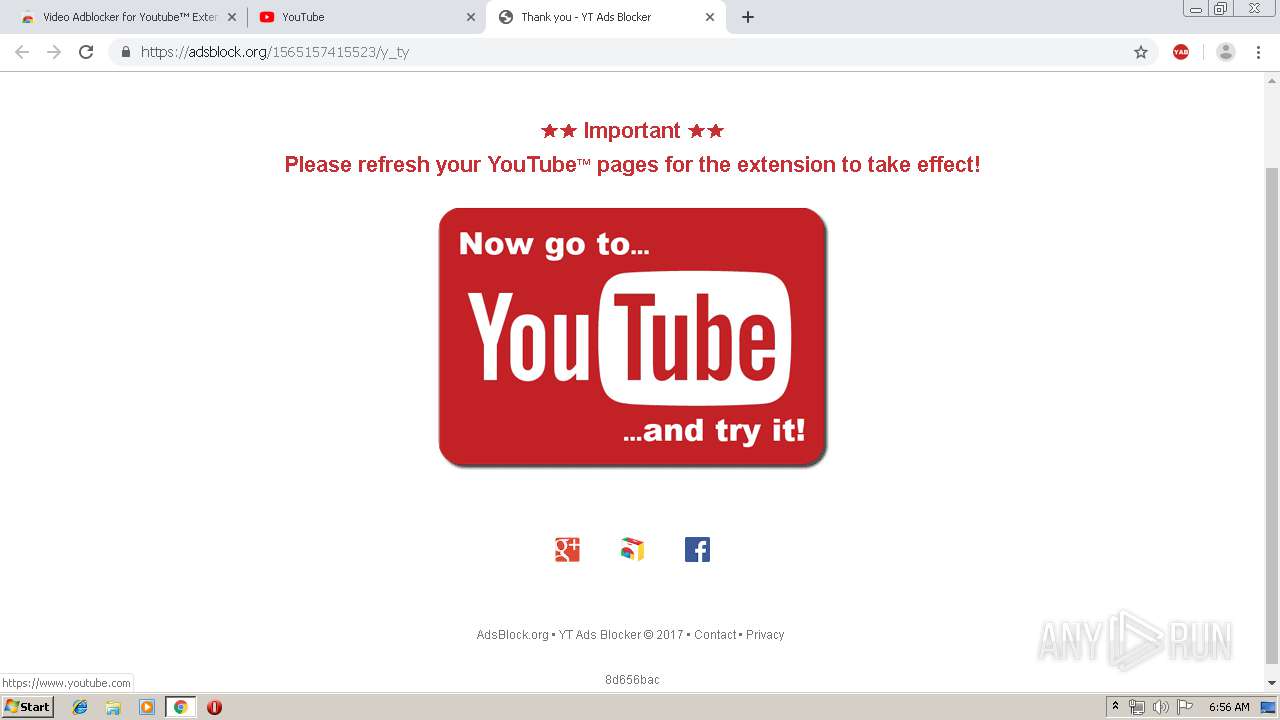Viewport: 1280px width, 720px height.
Task: Open Chrome's three-dot menu
Action: (1258, 52)
